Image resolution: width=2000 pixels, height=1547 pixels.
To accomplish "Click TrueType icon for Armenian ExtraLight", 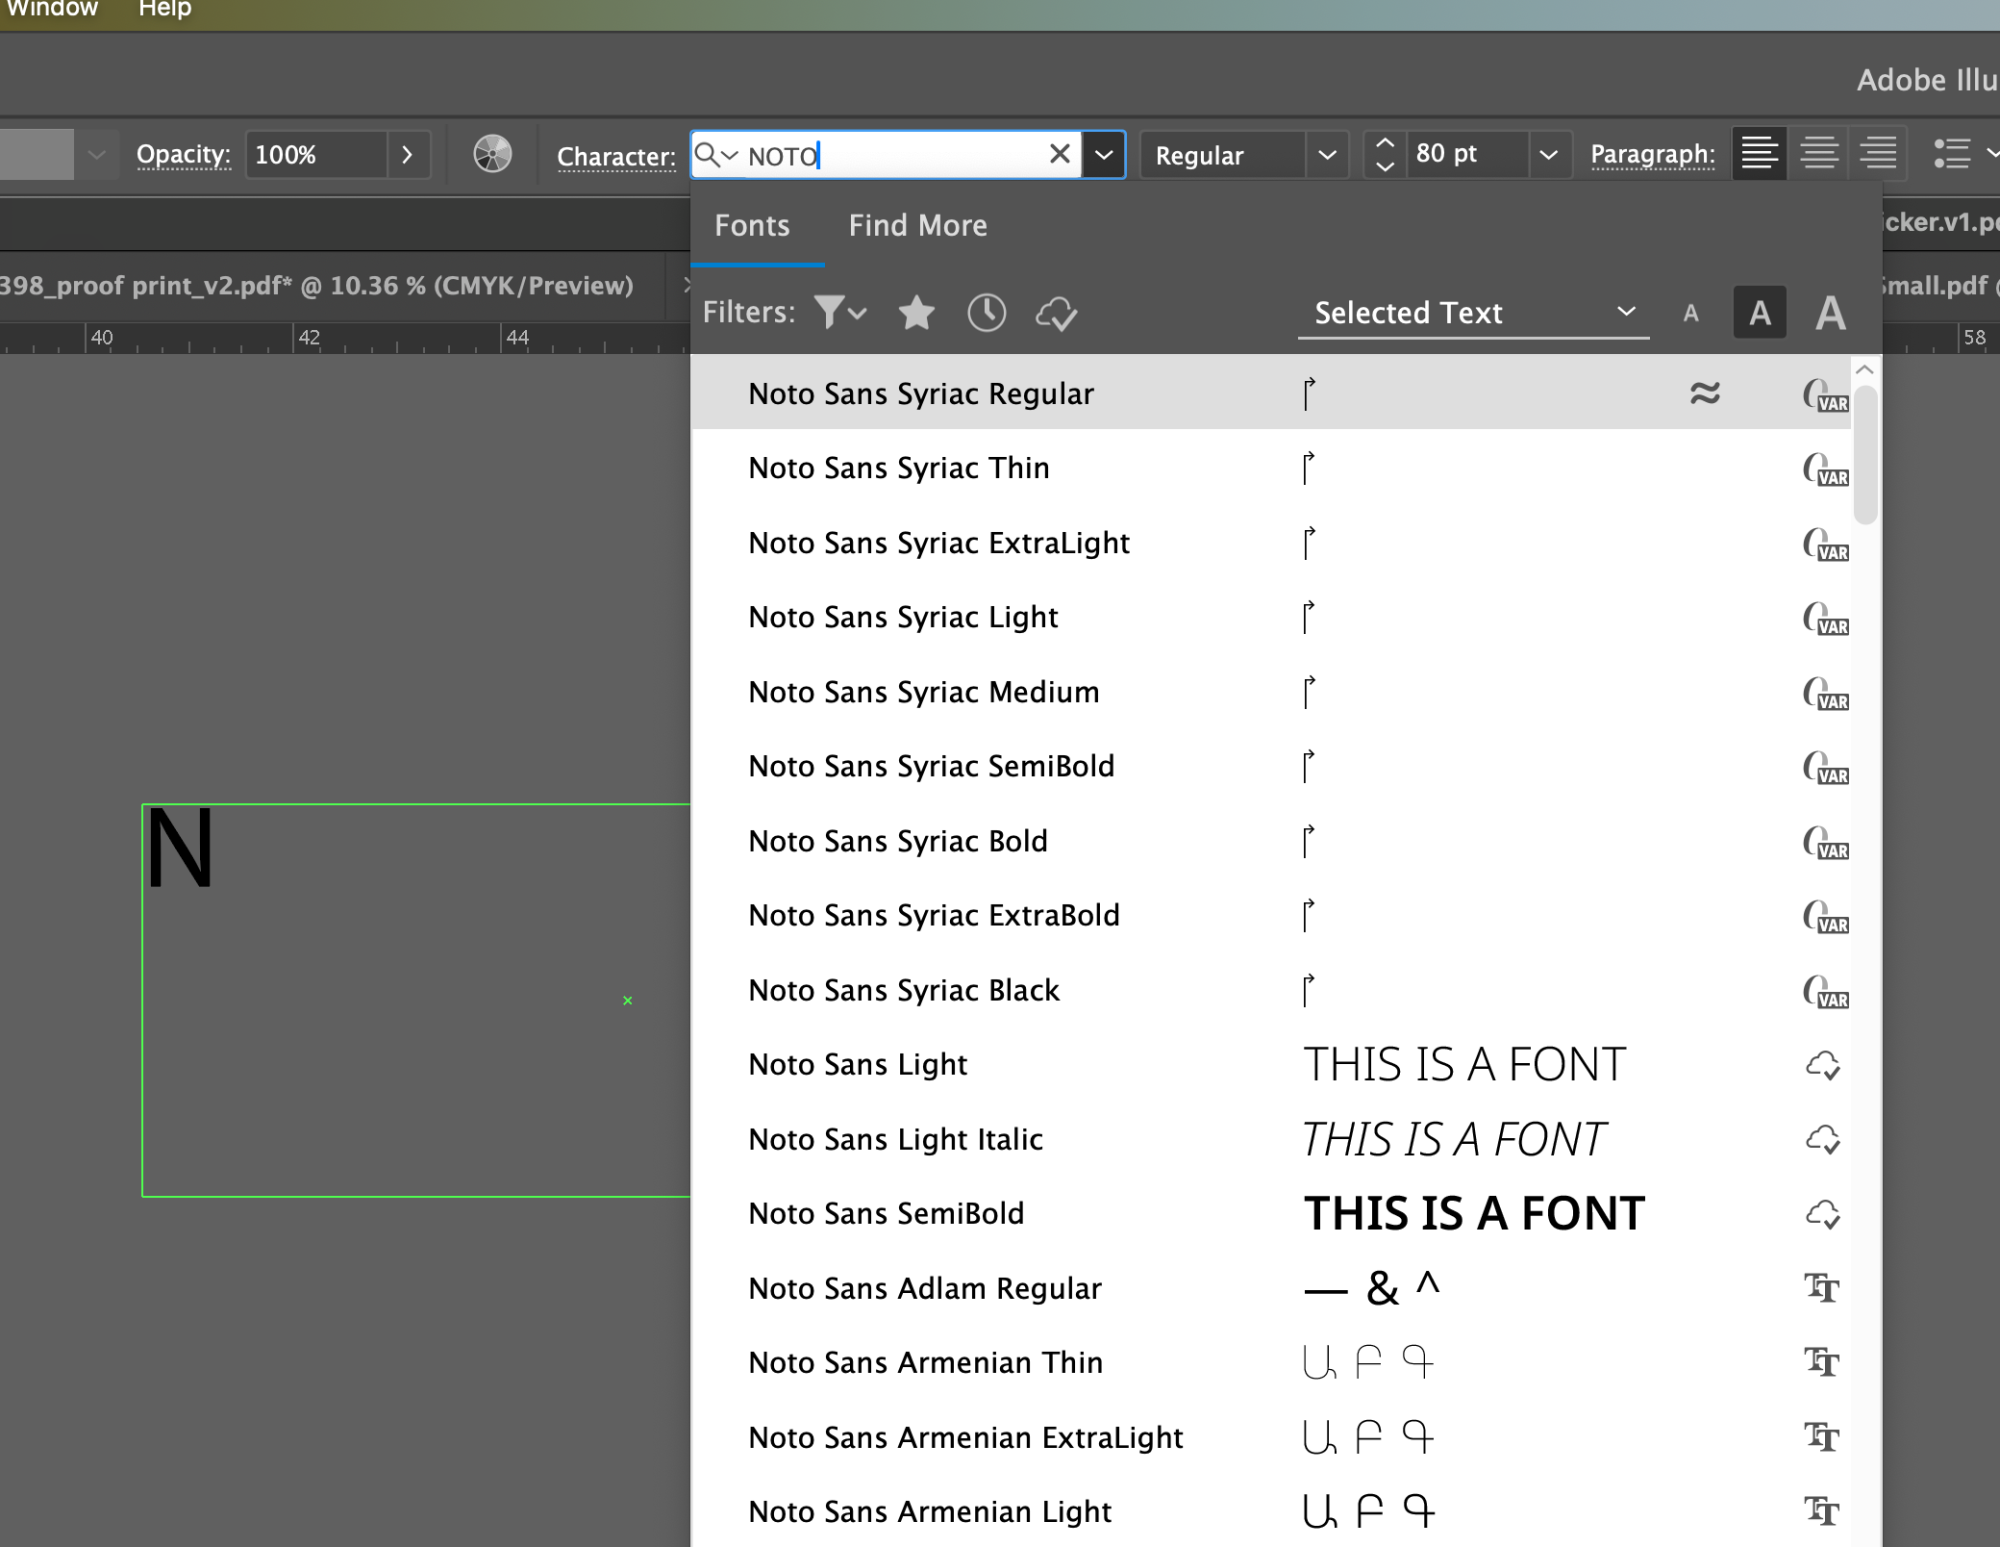I will 1821,1437.
